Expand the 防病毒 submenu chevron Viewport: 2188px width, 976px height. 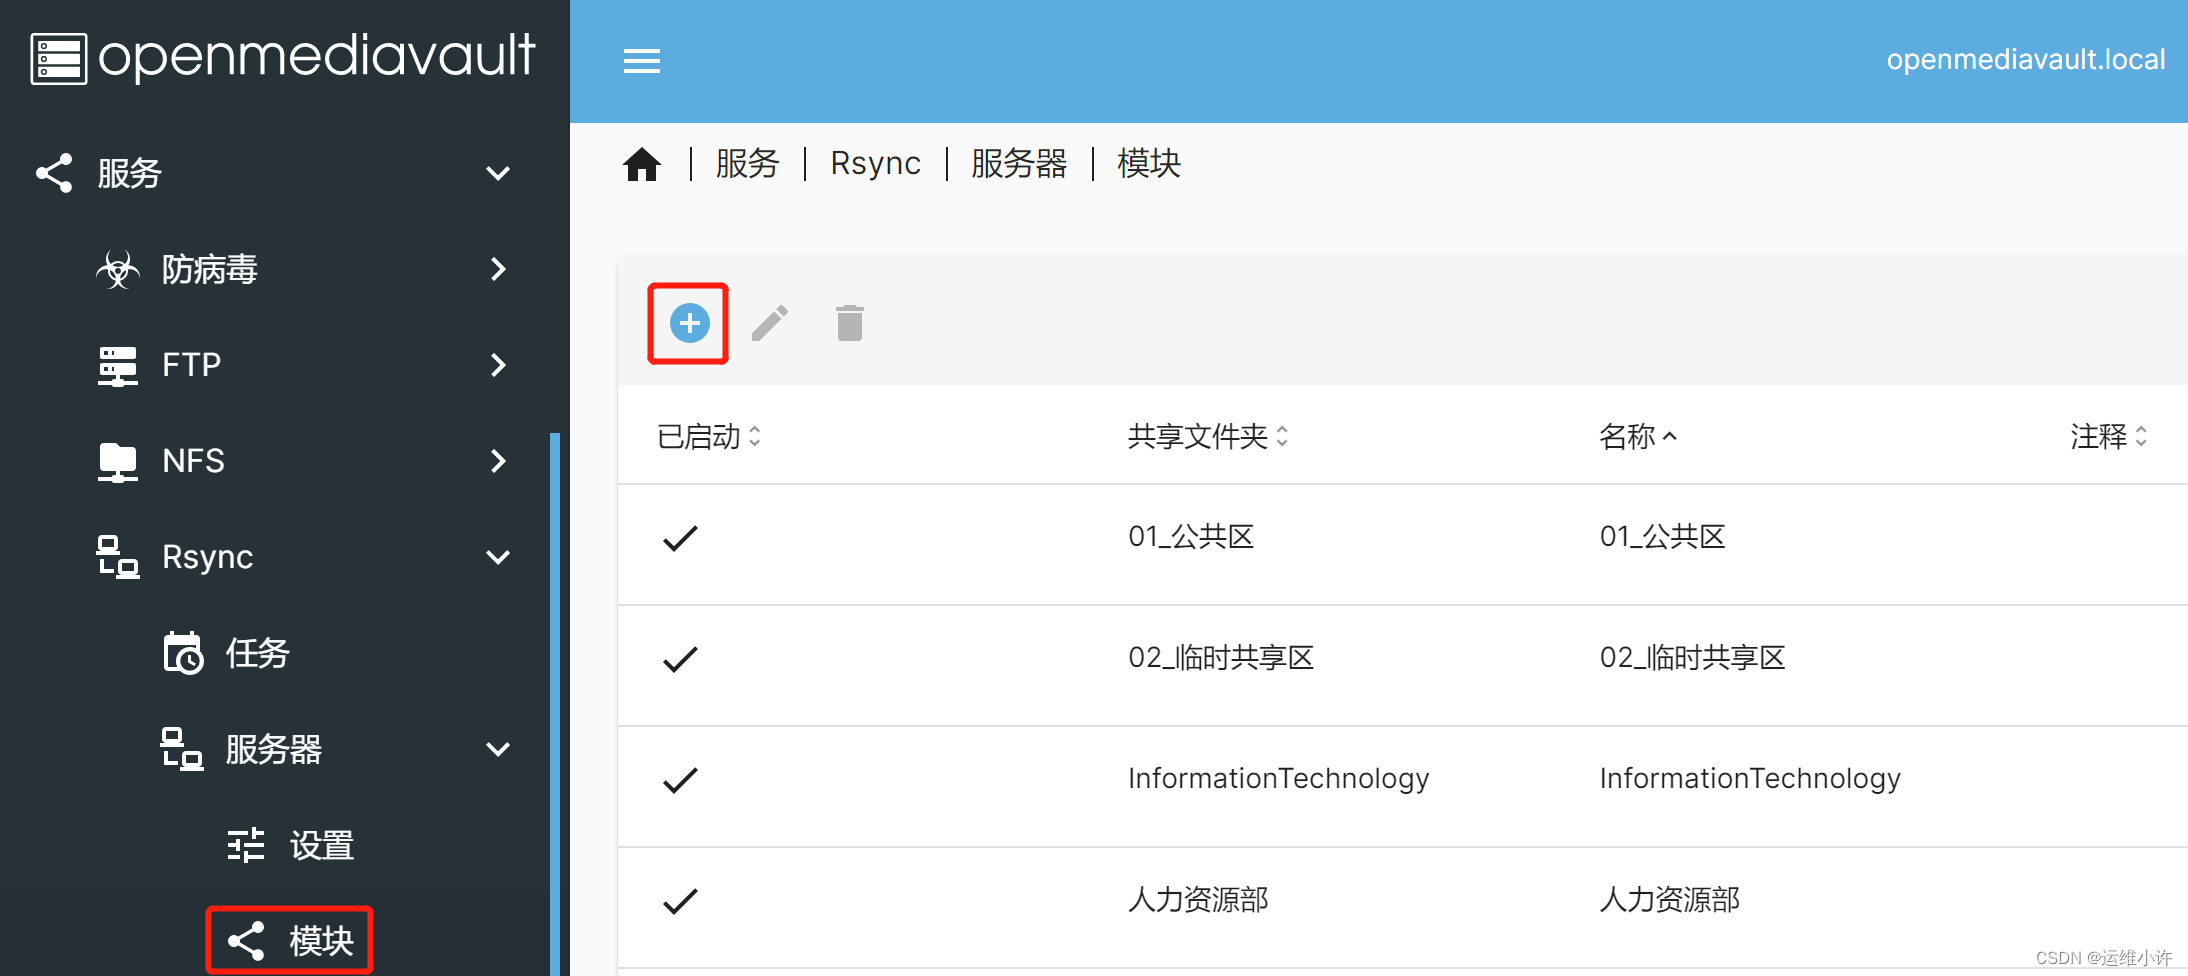tap(498, 269)
